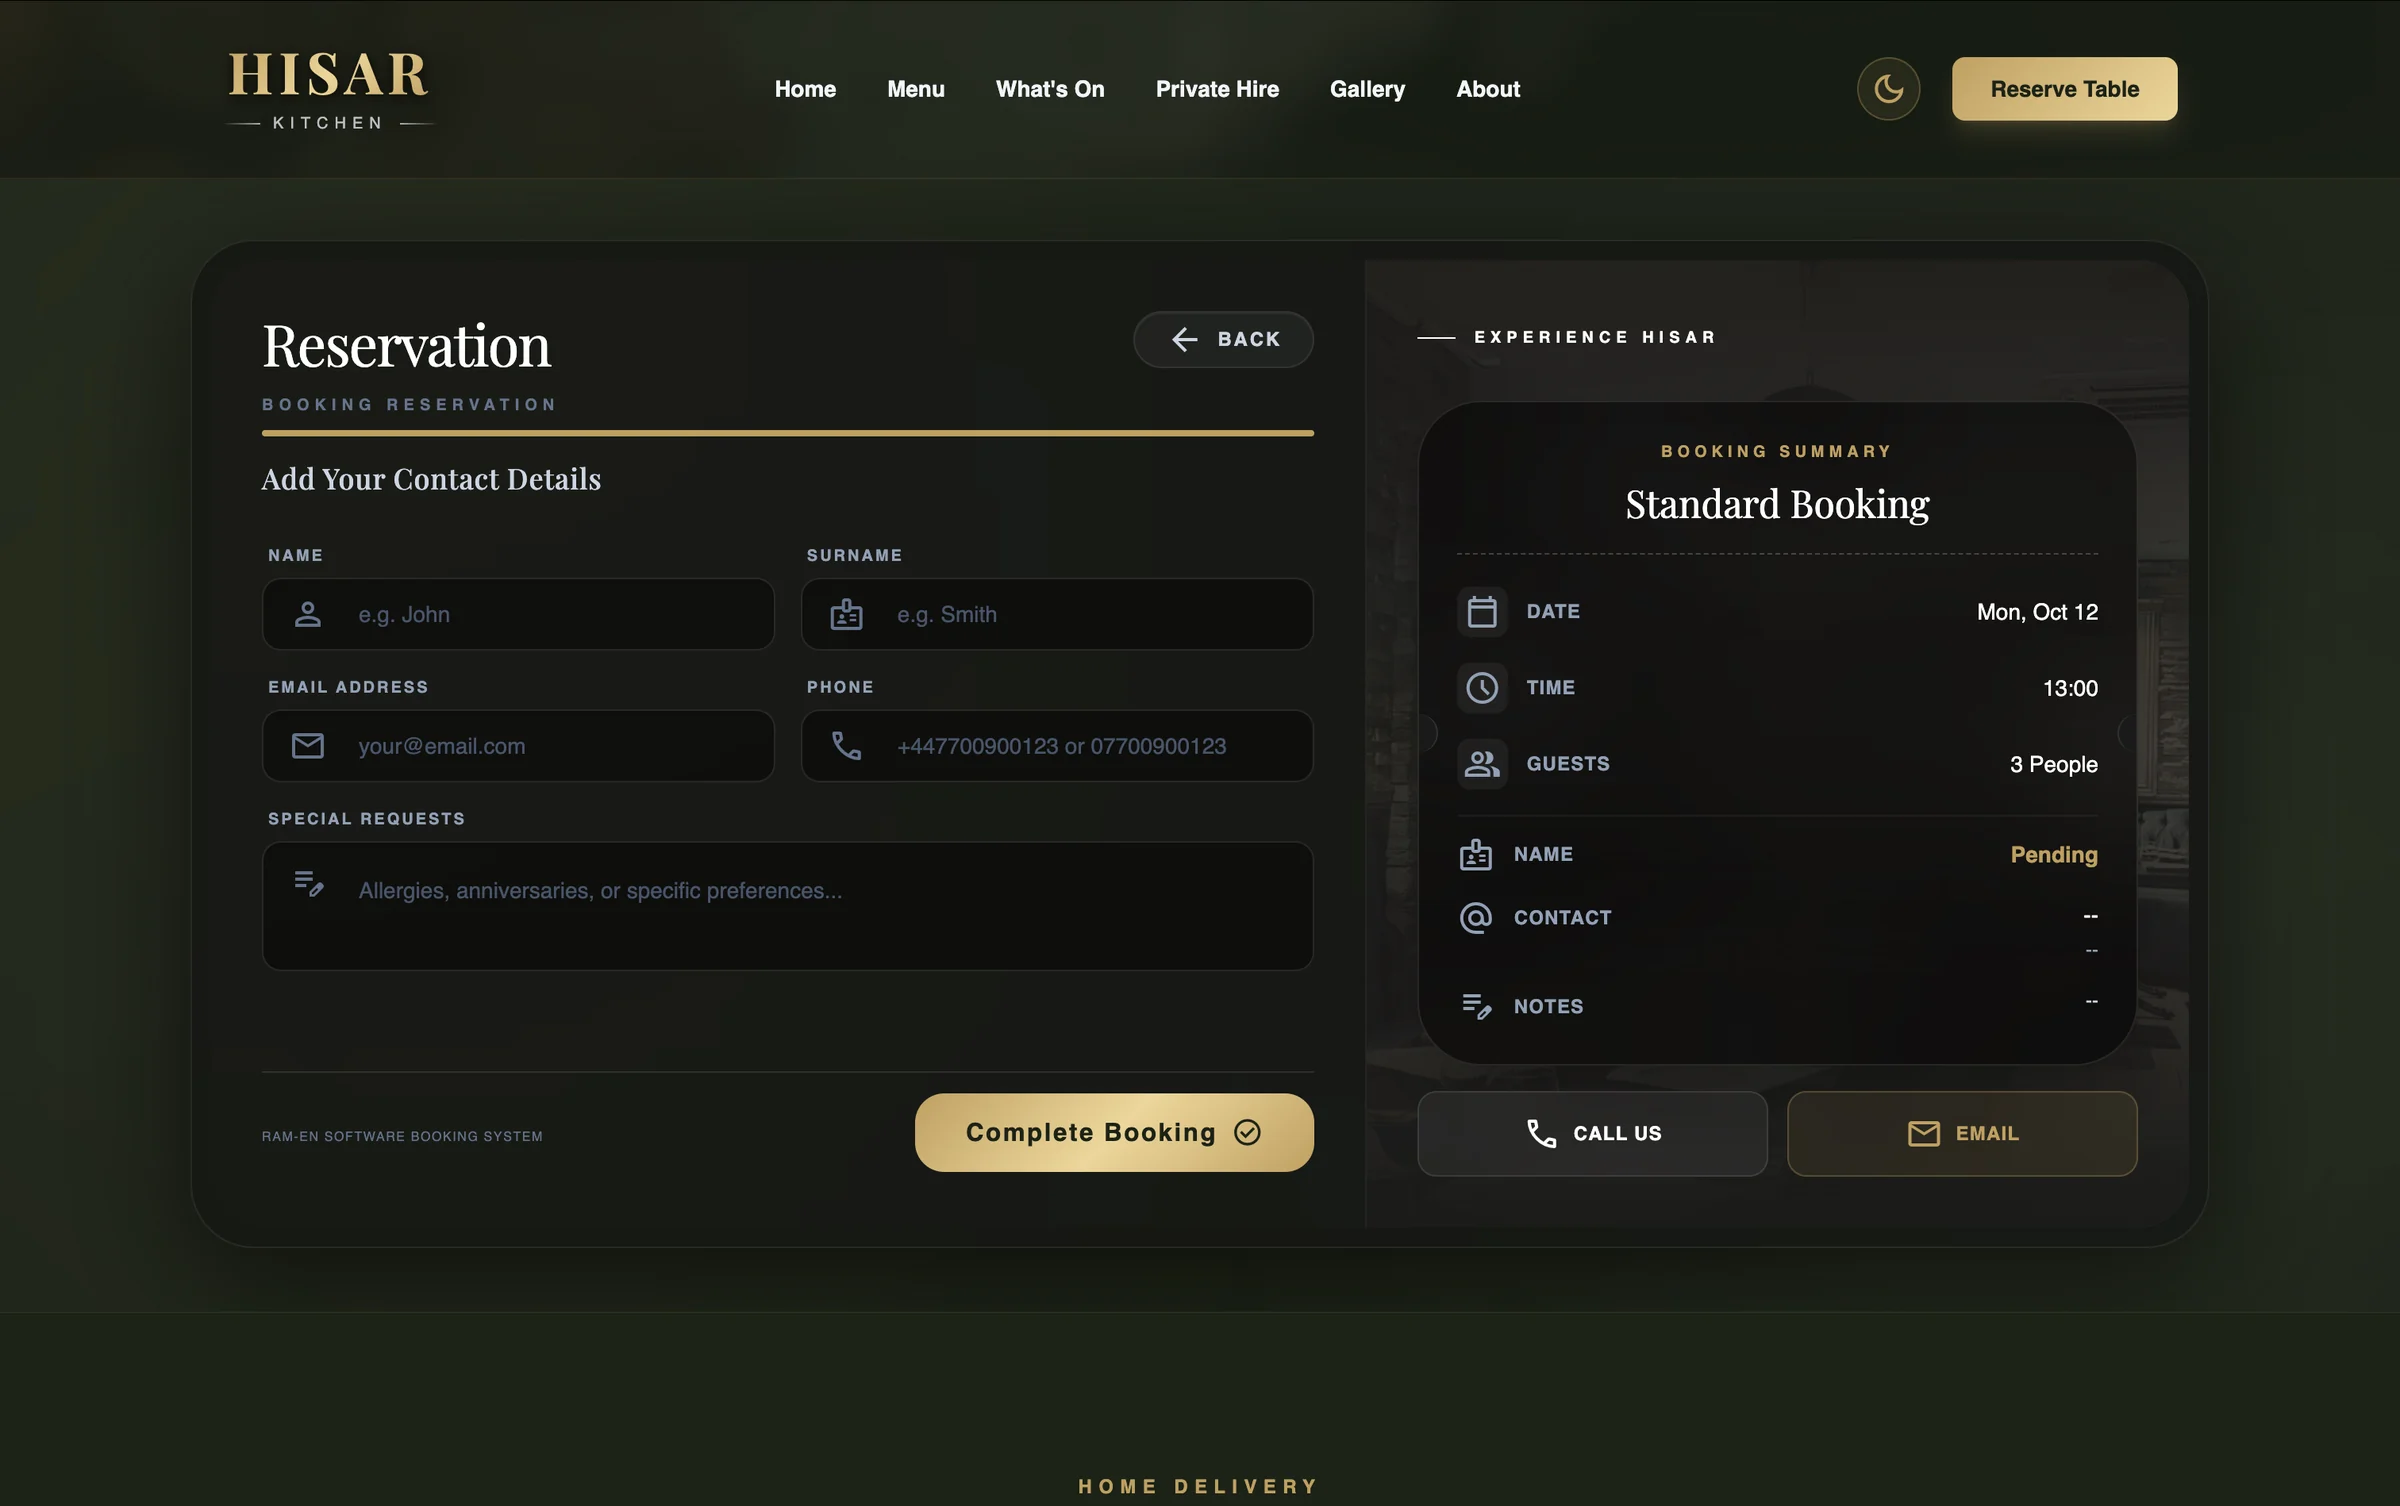This screenshot has height=1506, width=2400.
Task: Click the phone icon in the Phone field
Action: coord(846,746)
